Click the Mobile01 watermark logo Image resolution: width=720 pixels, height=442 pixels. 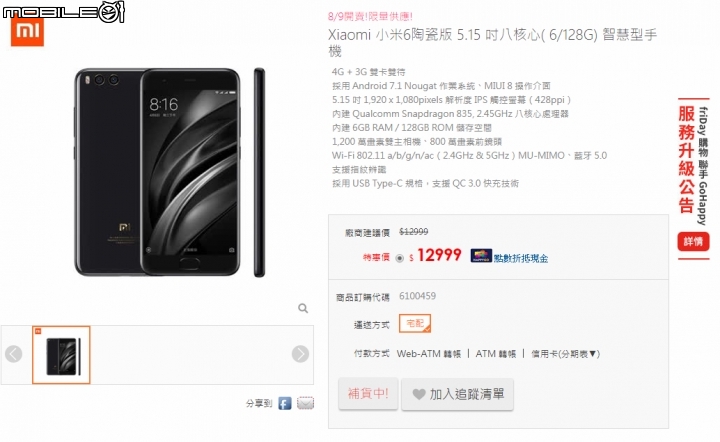pos(63,11)
